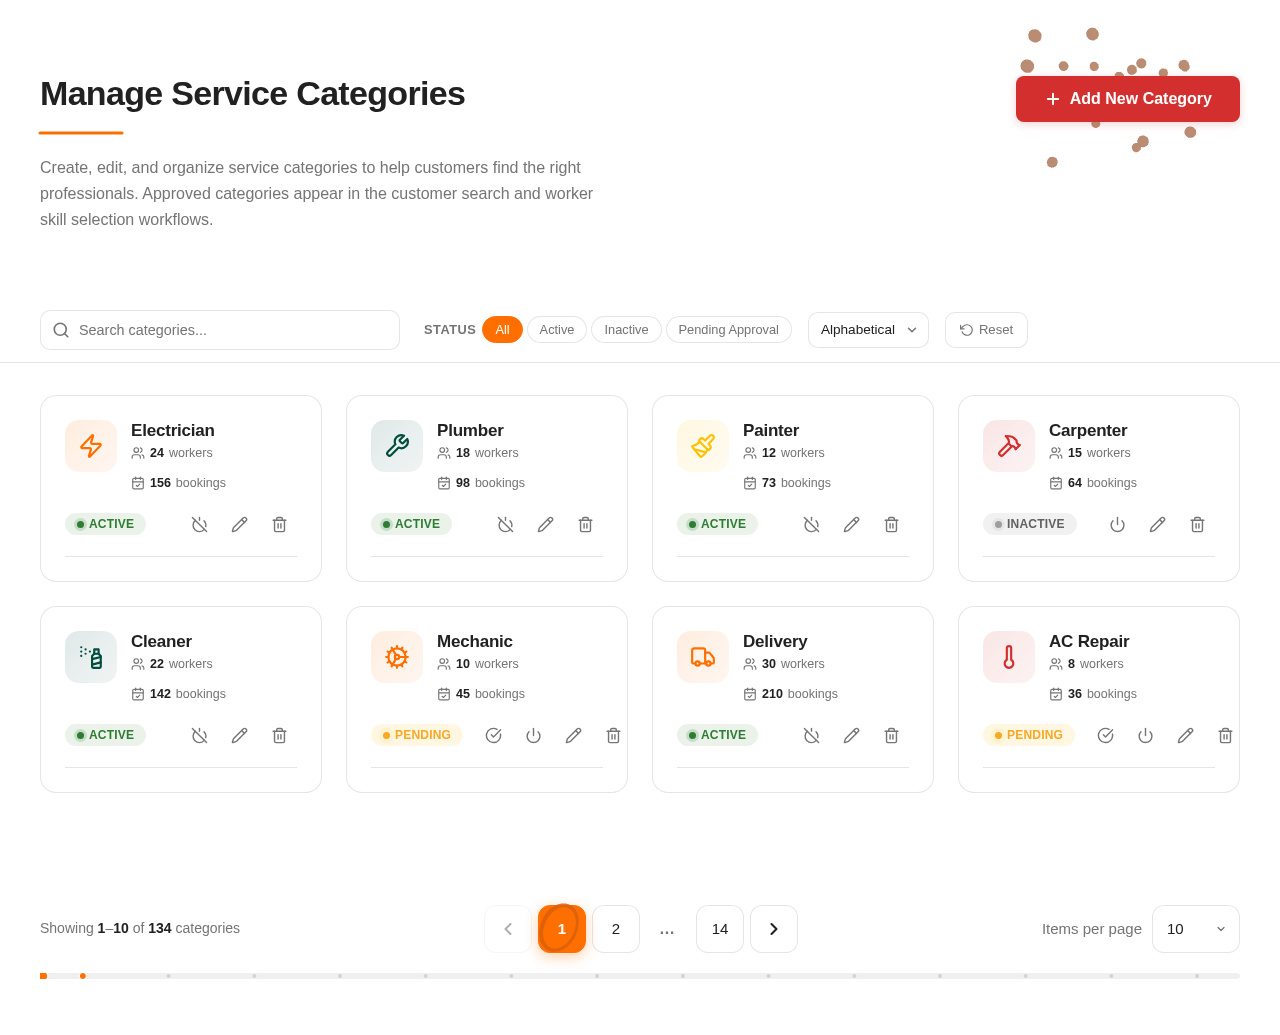Click the Plumber wrench icon
1280x1035 pixels.
[397, 446]
